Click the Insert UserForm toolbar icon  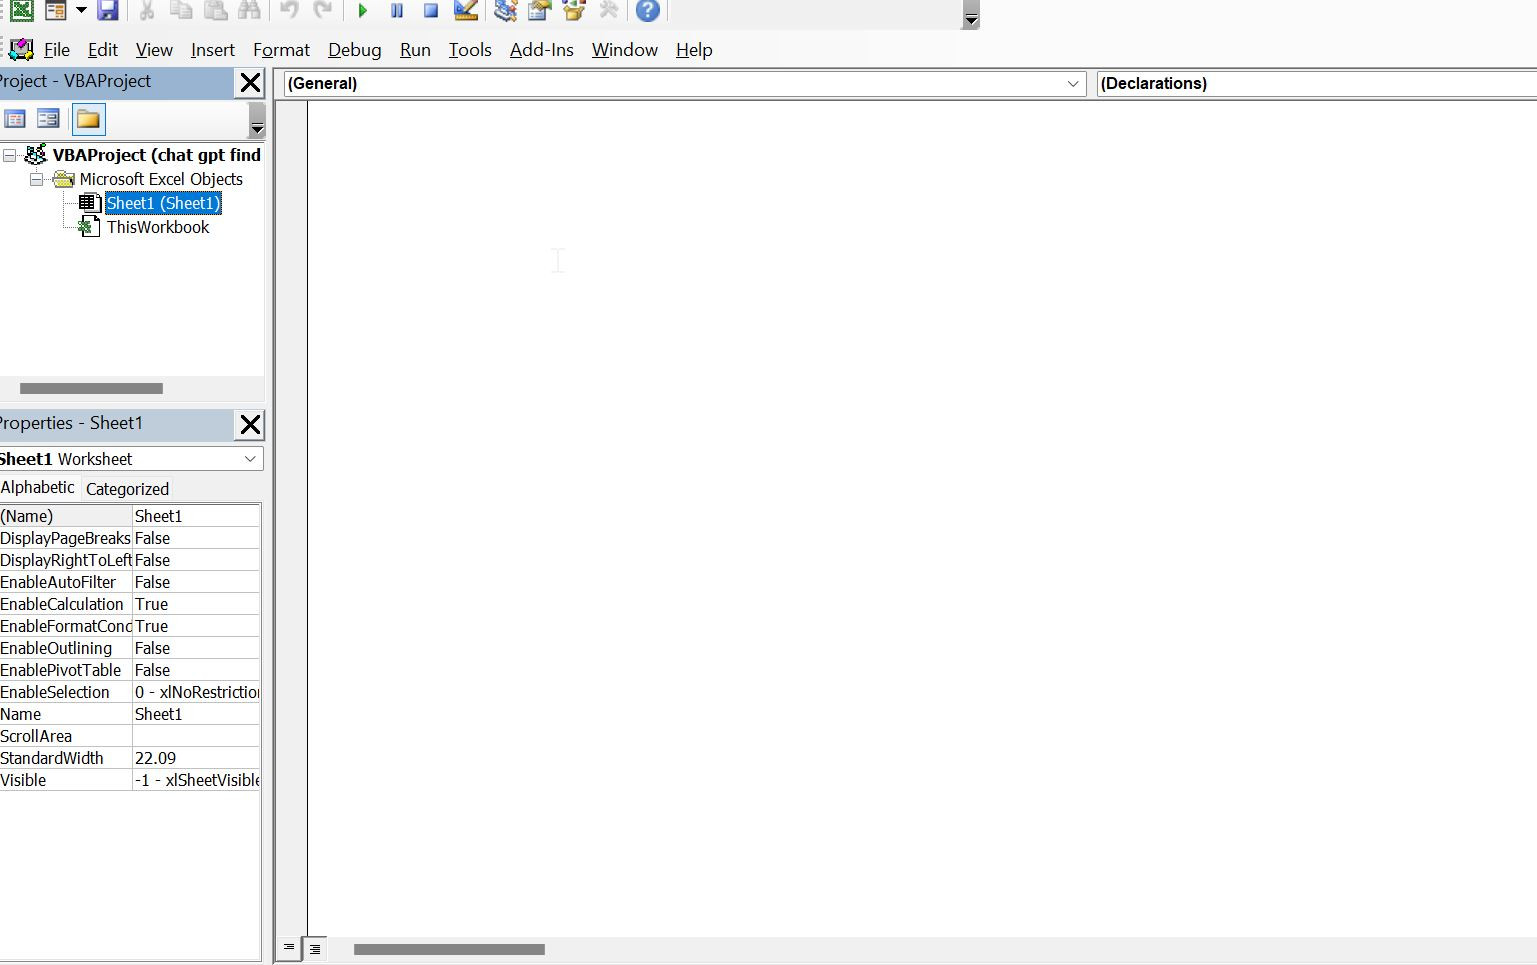coord(56,11)
